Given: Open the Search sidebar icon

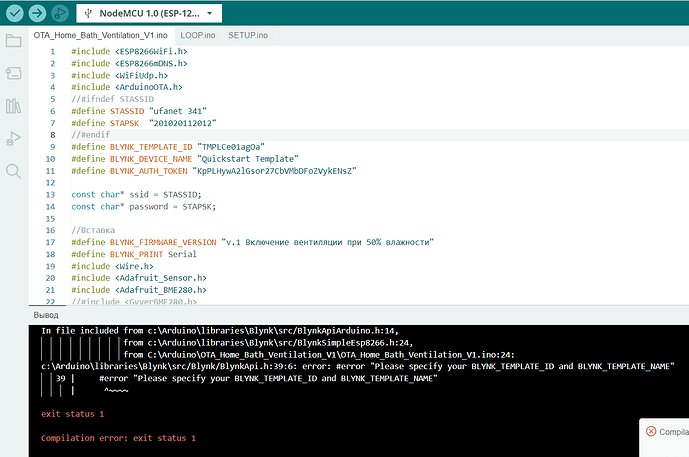Looking at the screenshot, I should (14, 171).
